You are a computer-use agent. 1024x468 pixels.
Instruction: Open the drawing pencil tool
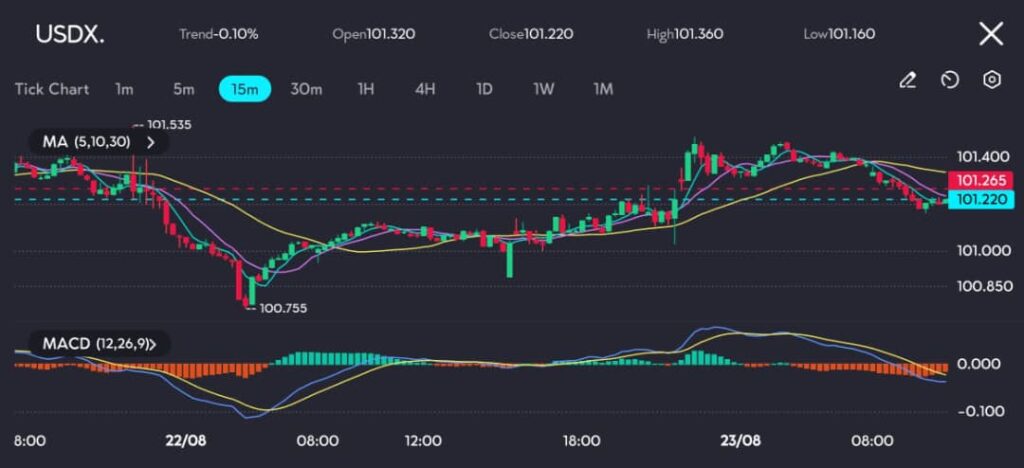[x=908, y=80]
